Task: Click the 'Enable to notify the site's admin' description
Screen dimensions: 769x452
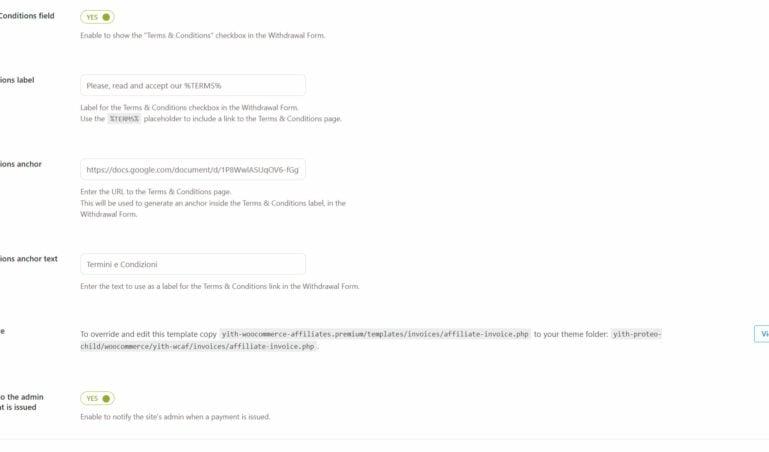Action: (x=175, y=417)
